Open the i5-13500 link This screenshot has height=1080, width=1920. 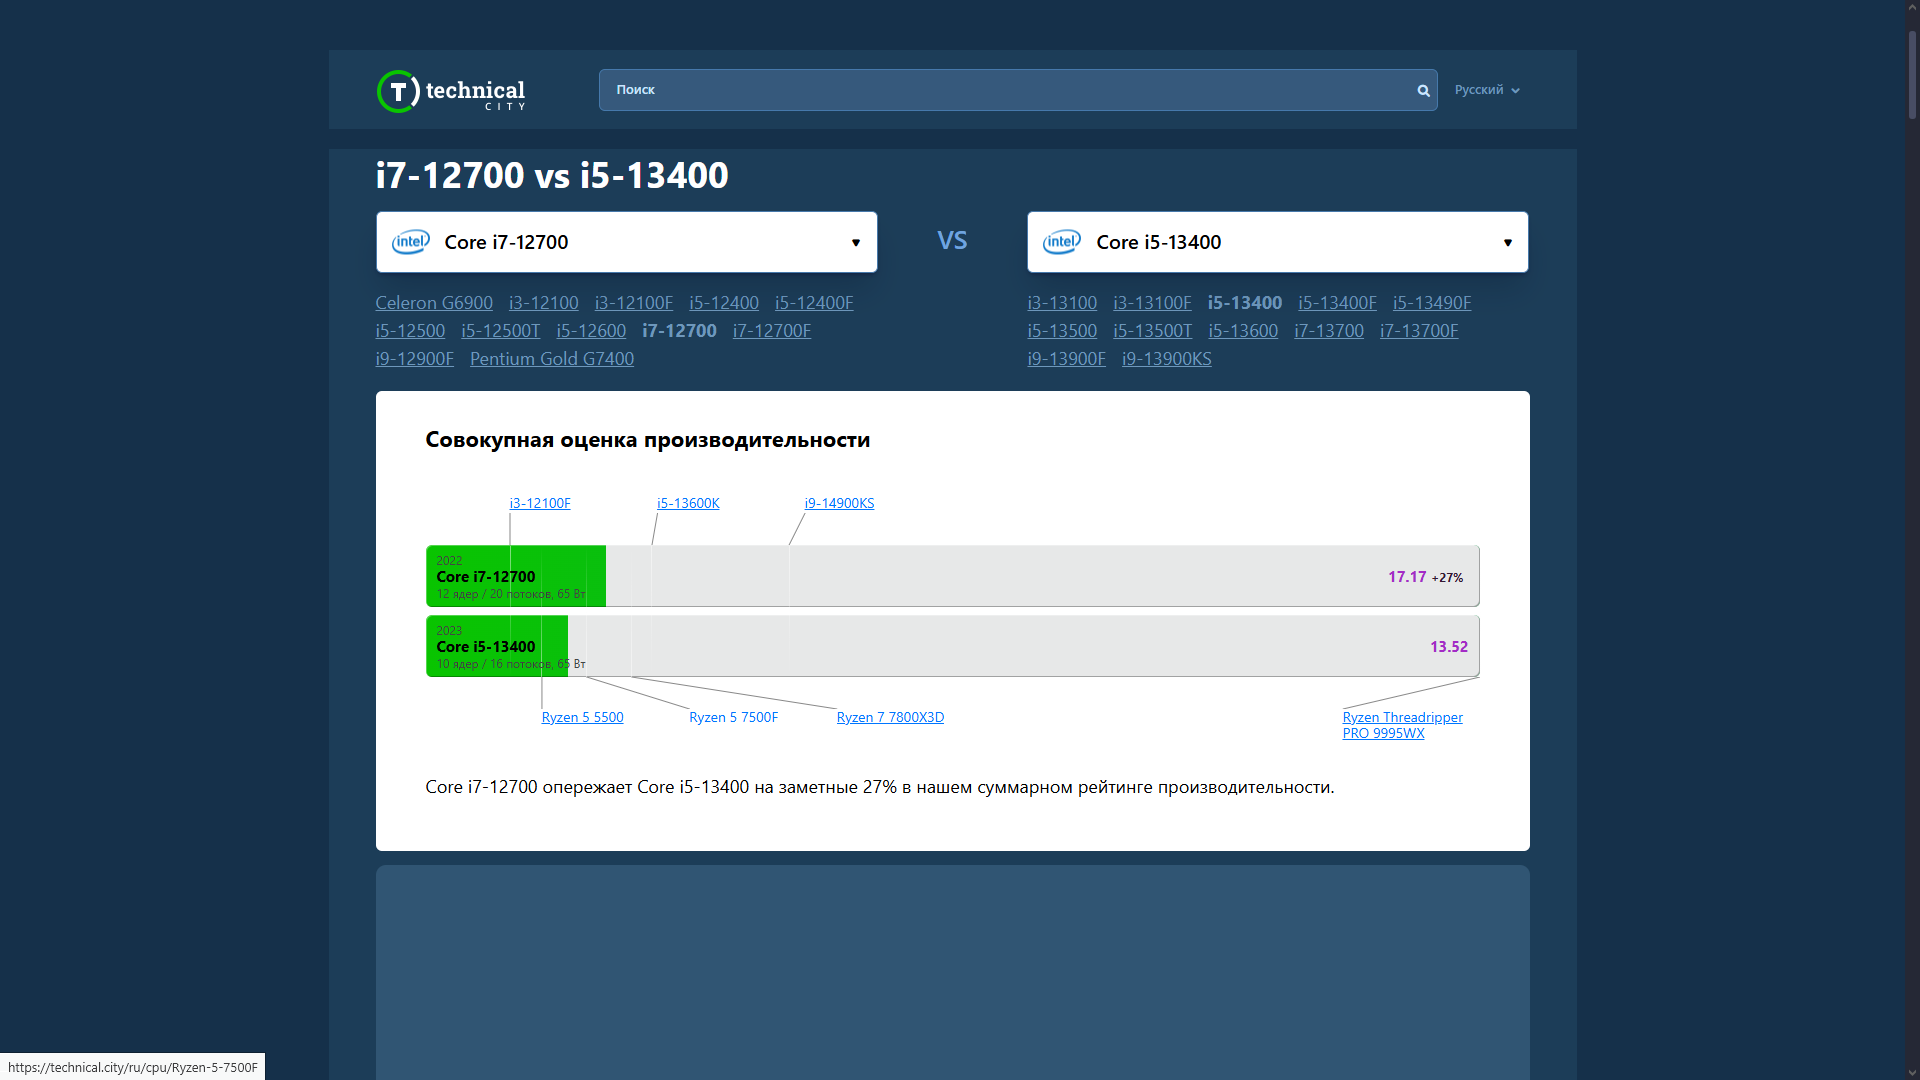pyautogui.click(x=1062, y=331)
